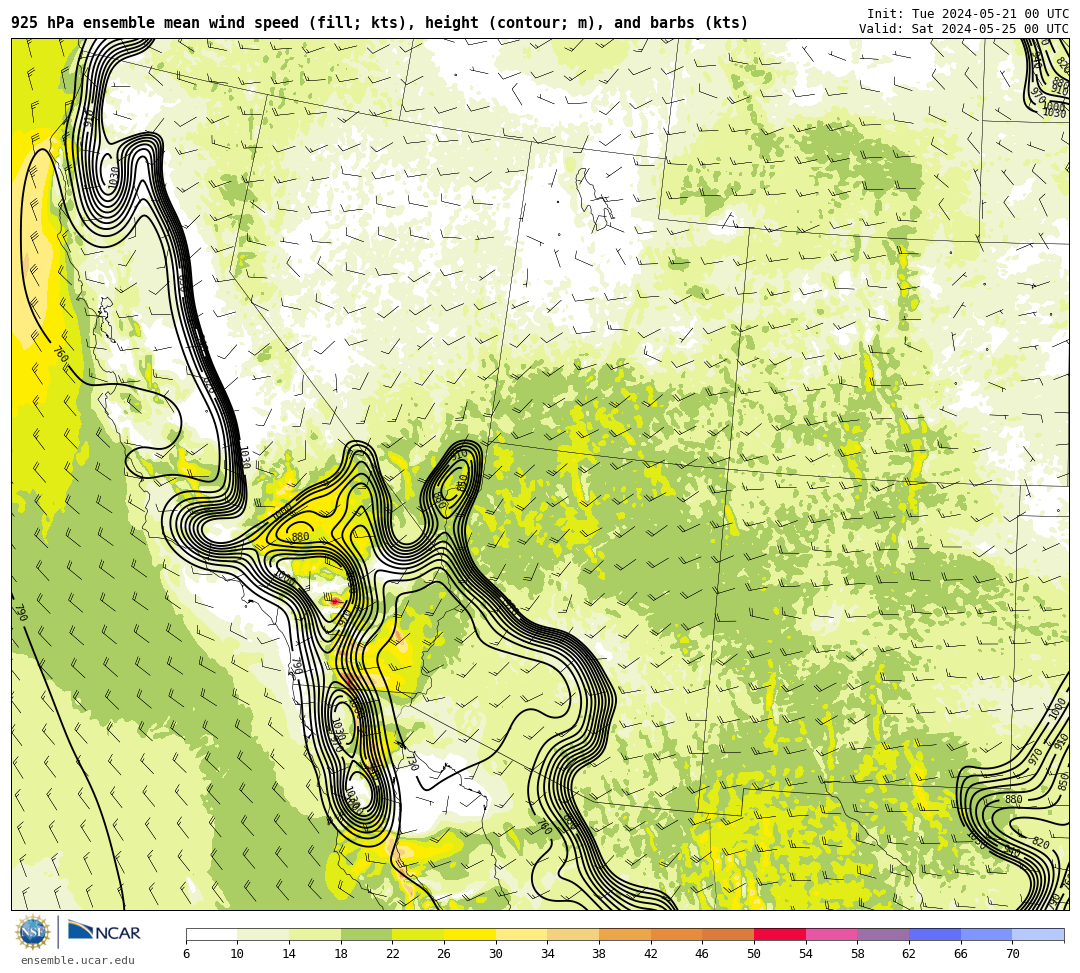Pick the blue 62–66 kts colorbar segment
Screen dimensions: 1080x973
[935, 934]
